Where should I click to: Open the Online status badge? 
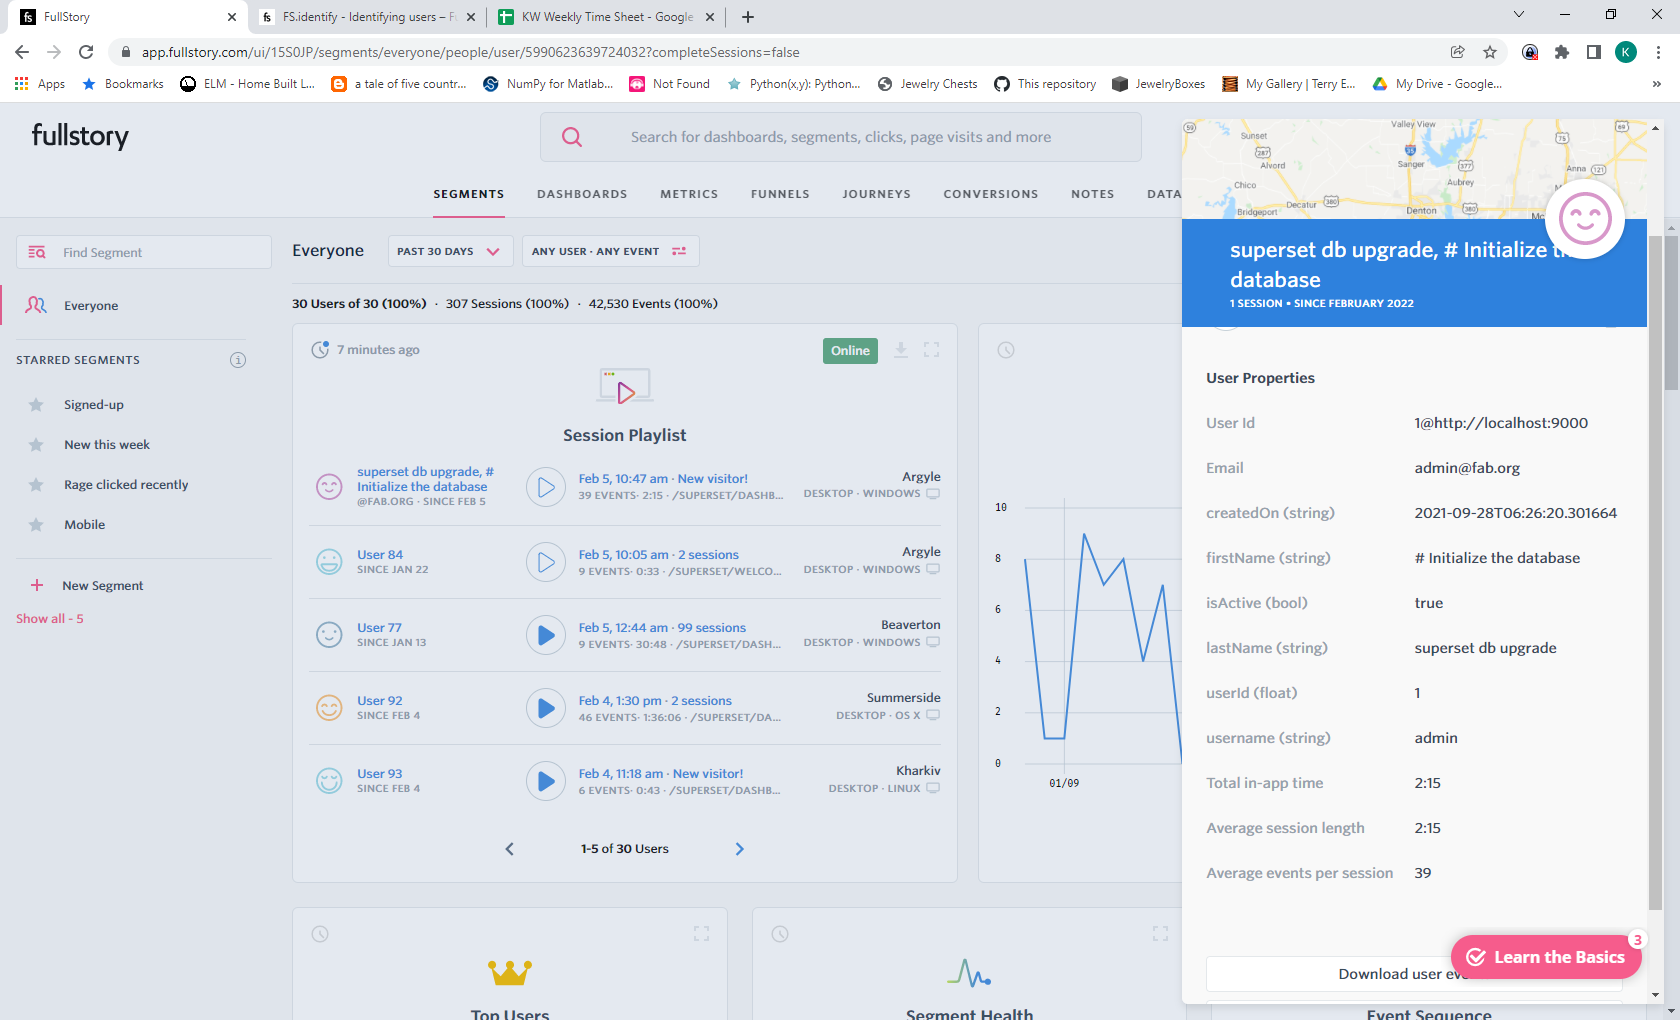(850, 351)
